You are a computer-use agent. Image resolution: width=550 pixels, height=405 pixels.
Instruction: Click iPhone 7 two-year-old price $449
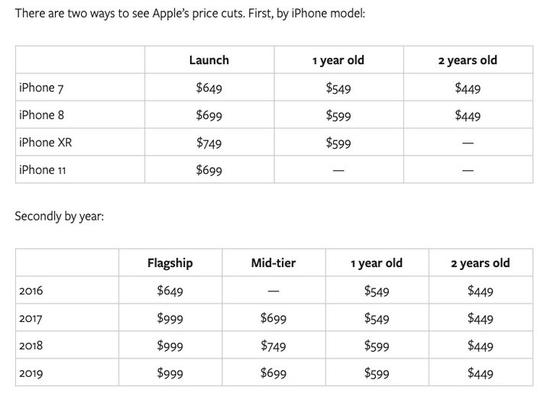(x=468, y=88)
